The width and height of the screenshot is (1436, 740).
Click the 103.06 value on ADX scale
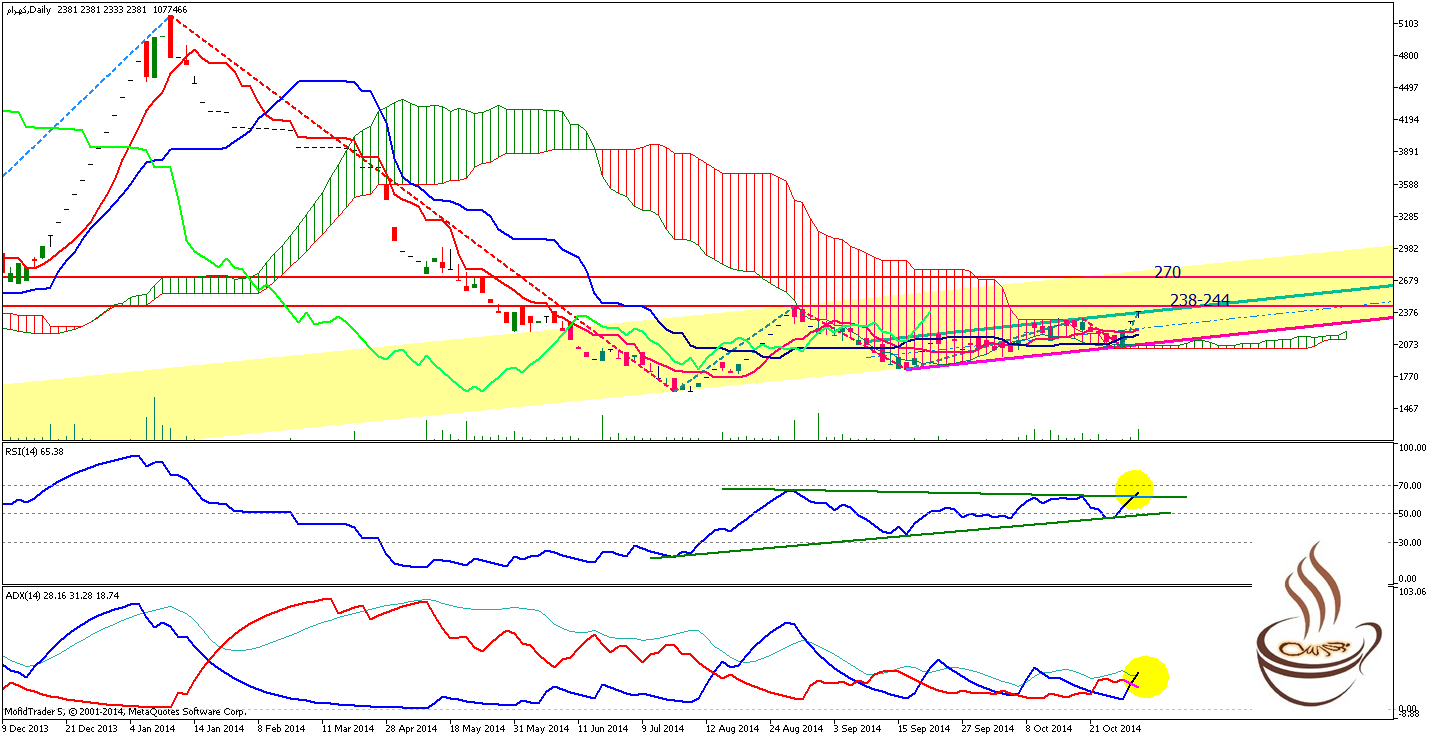click(1413, 594)
